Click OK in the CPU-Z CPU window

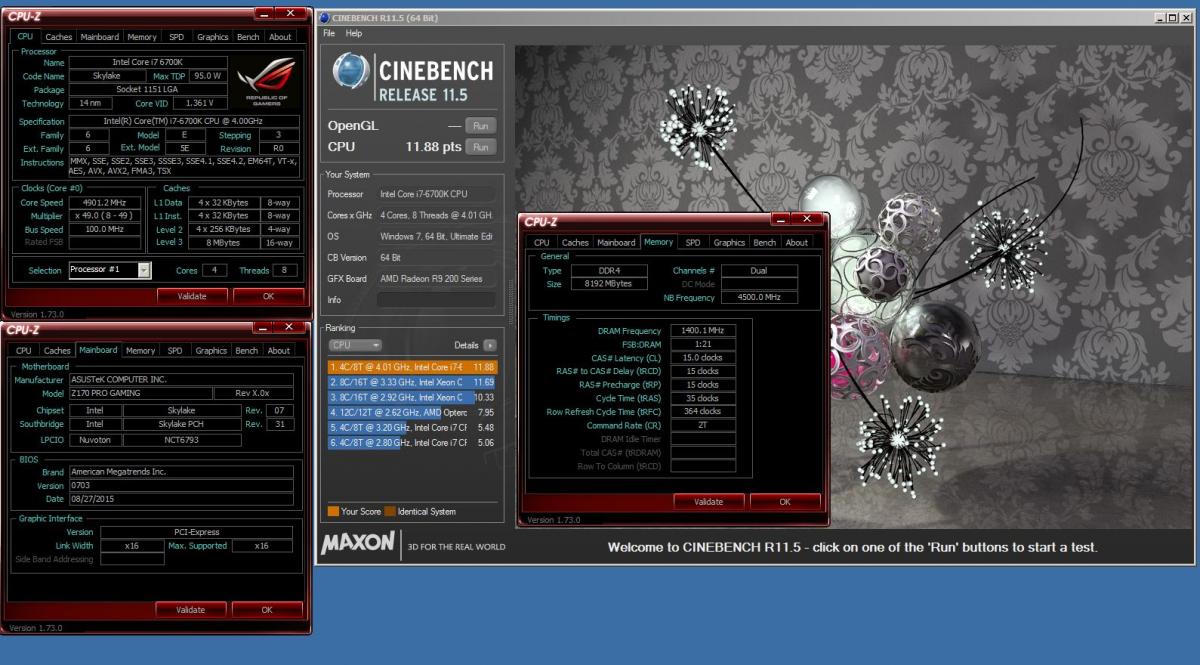point(268,296)
